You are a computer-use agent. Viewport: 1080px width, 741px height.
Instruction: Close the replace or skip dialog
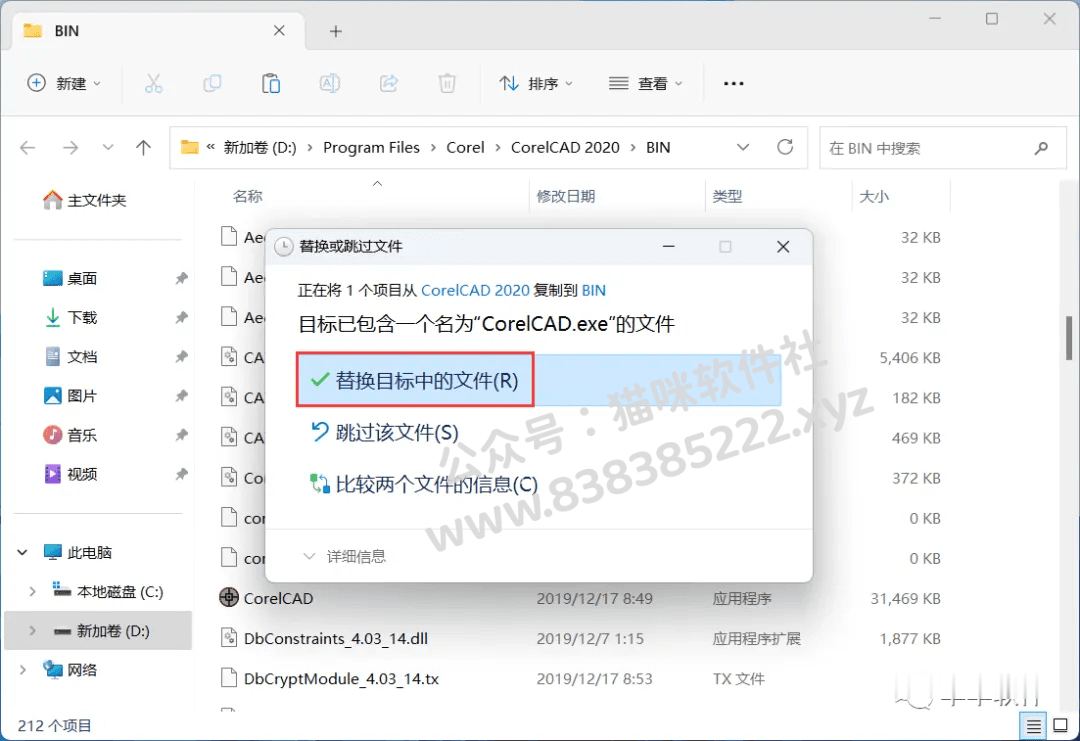pos(783,247)
